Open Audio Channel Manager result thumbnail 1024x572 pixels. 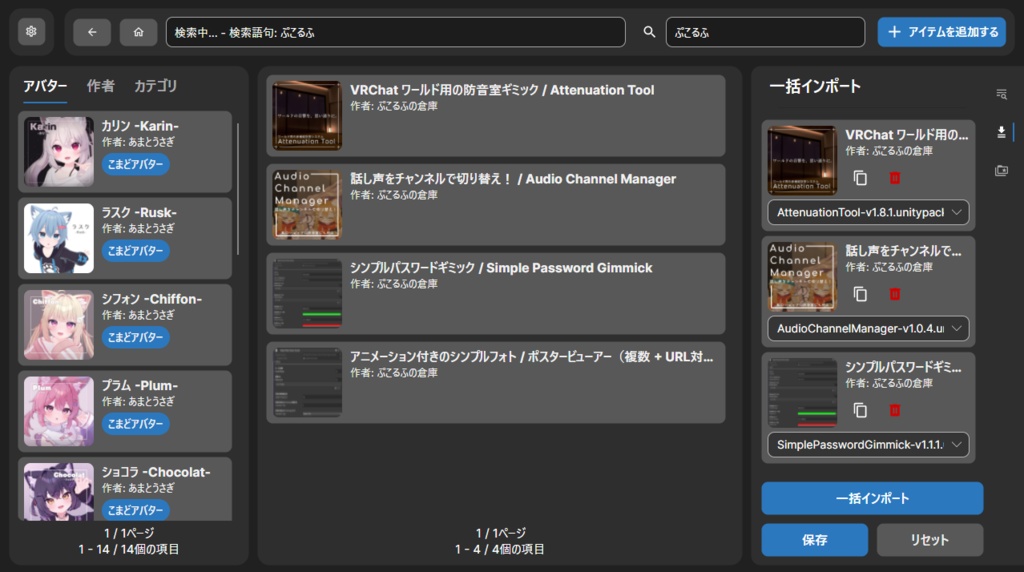coord(307,204)
